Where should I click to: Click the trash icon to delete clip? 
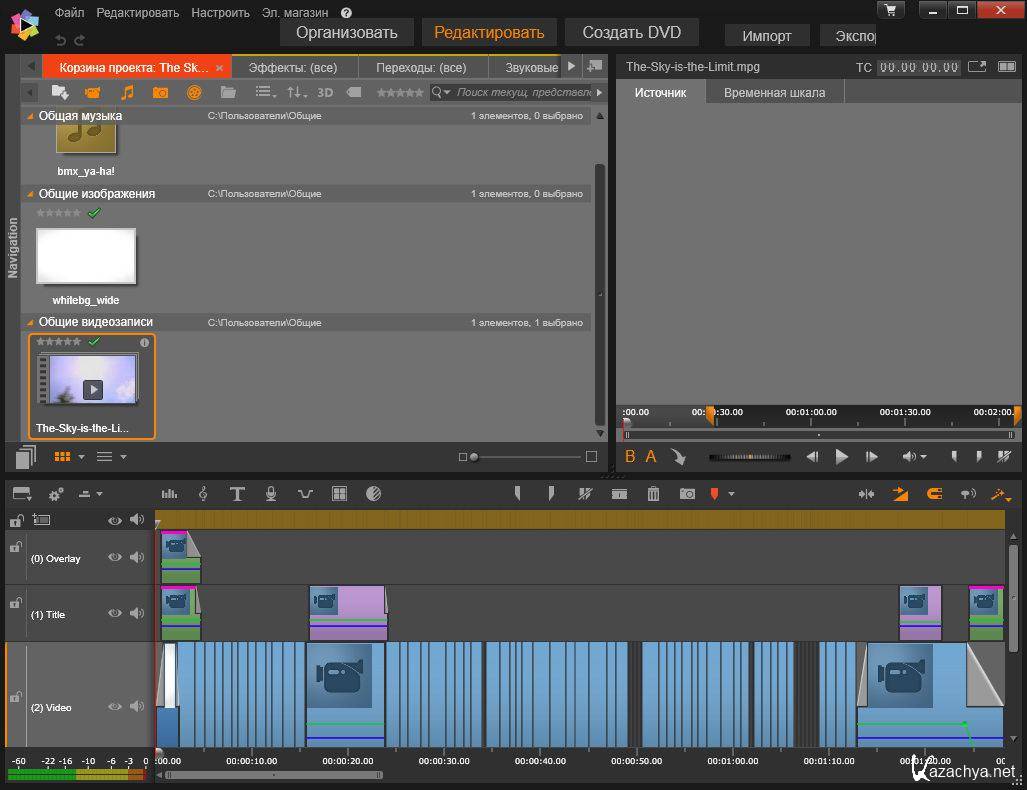pos(653,494)
